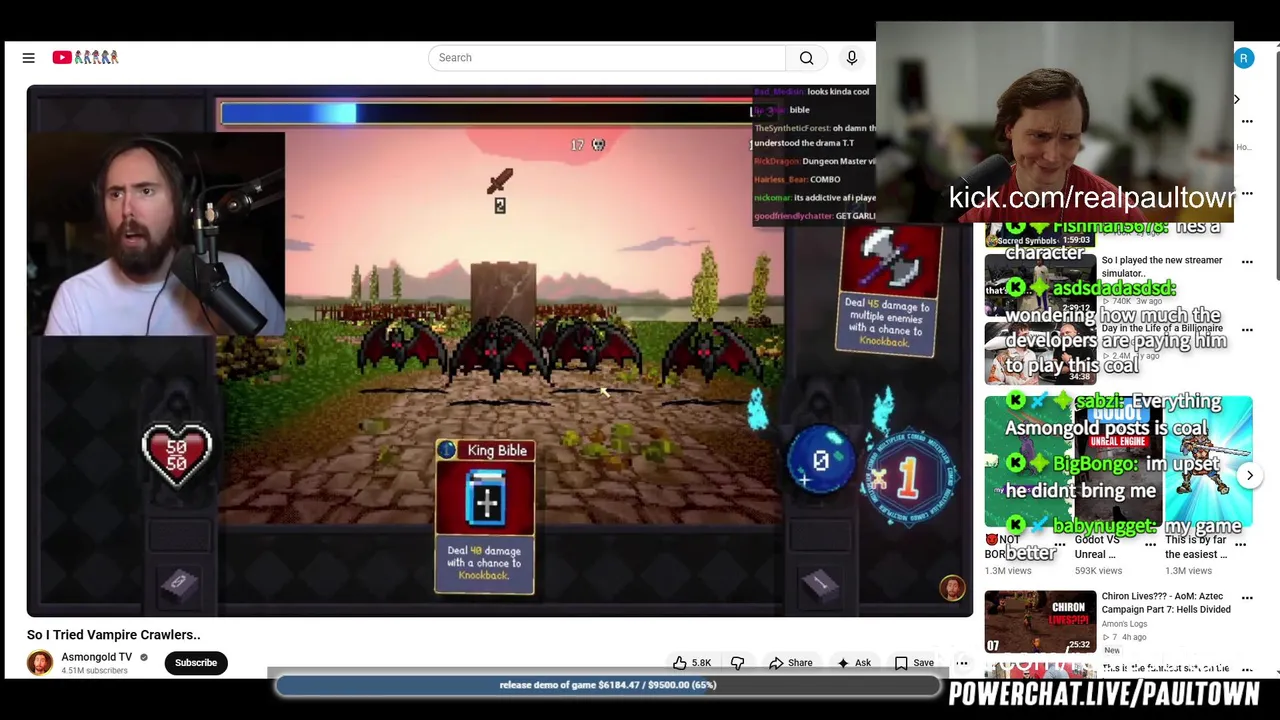Open the circular avatar in player corner
1280x720 pixels.
952,588
